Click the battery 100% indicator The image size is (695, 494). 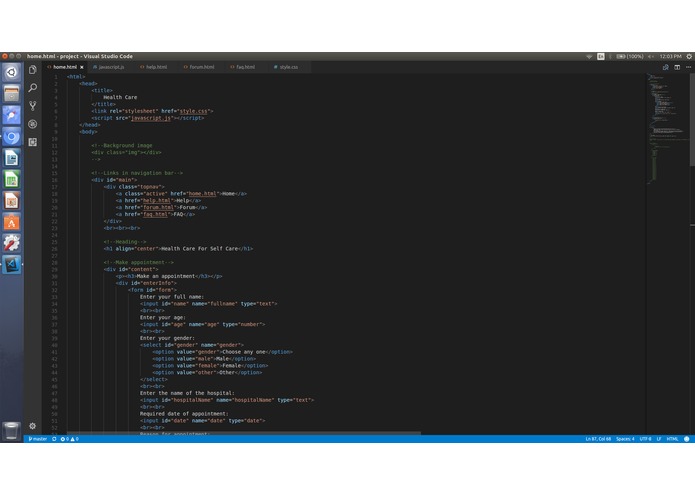630,57
